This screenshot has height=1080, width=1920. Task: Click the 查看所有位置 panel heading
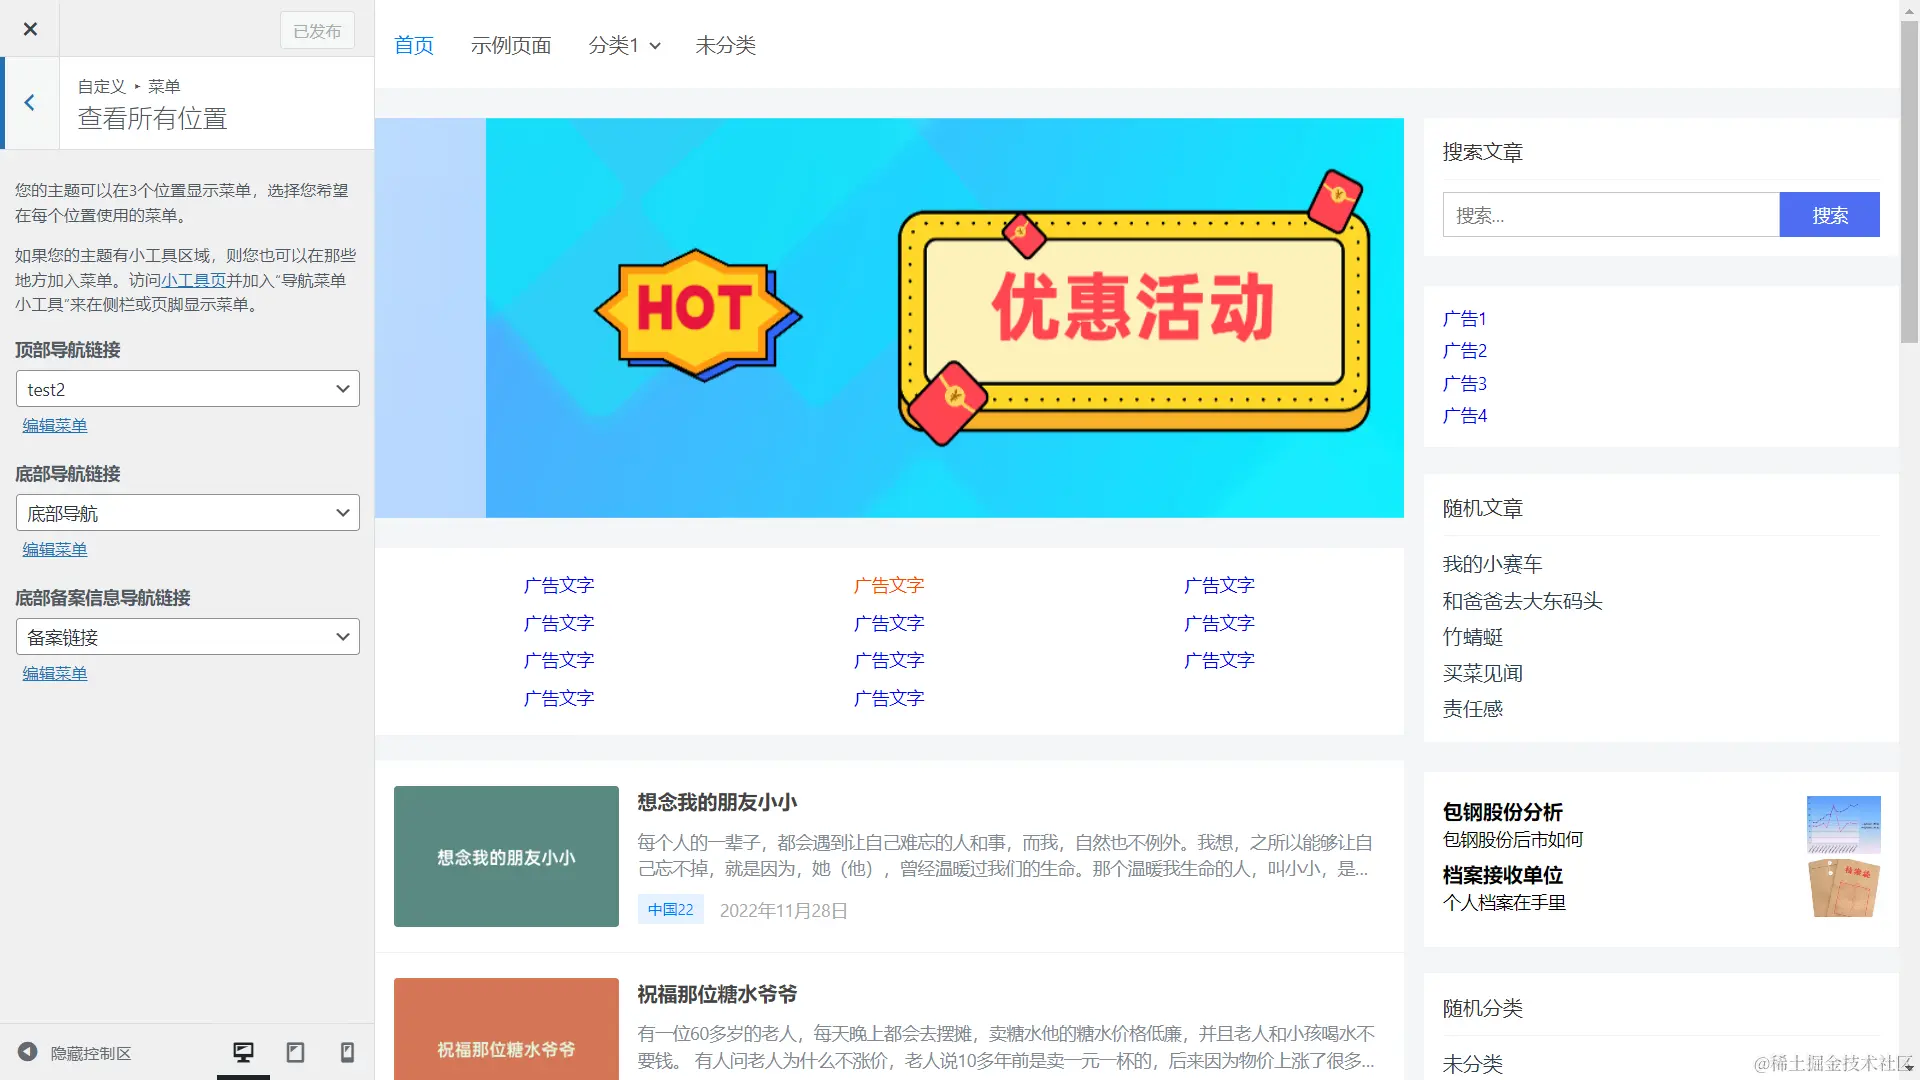coord(152,118)
